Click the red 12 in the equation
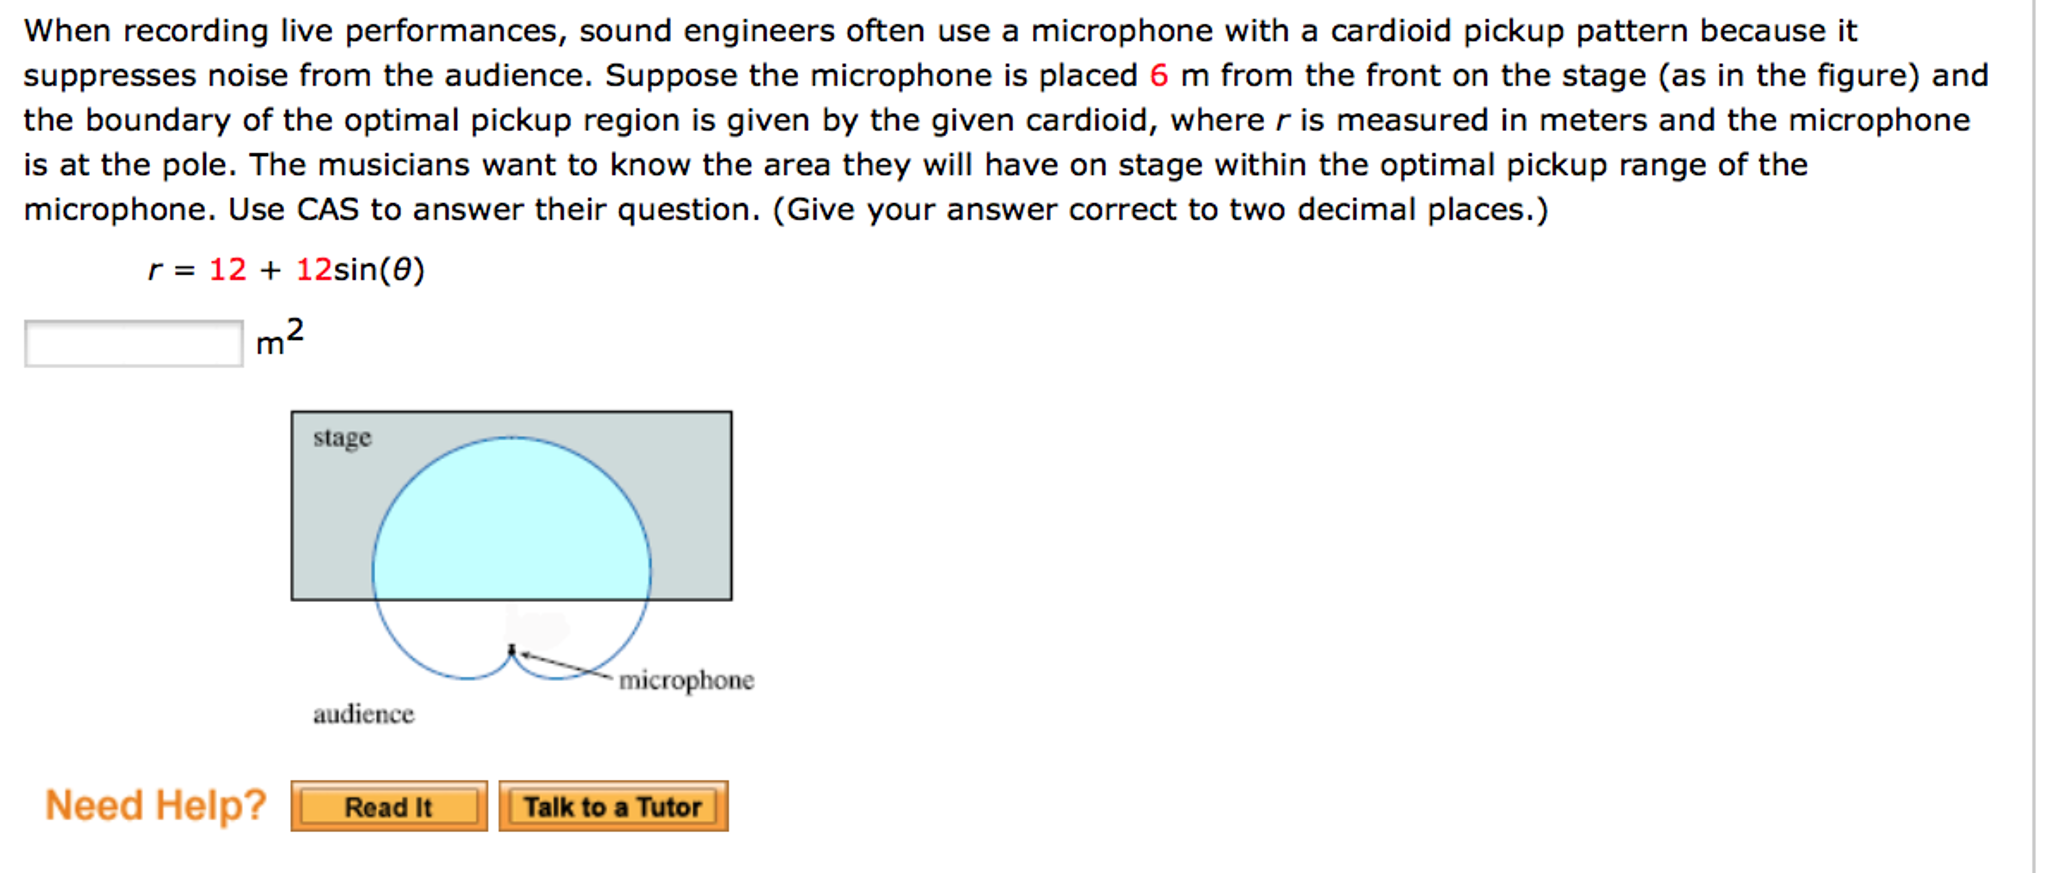 (x=228, y=268)
